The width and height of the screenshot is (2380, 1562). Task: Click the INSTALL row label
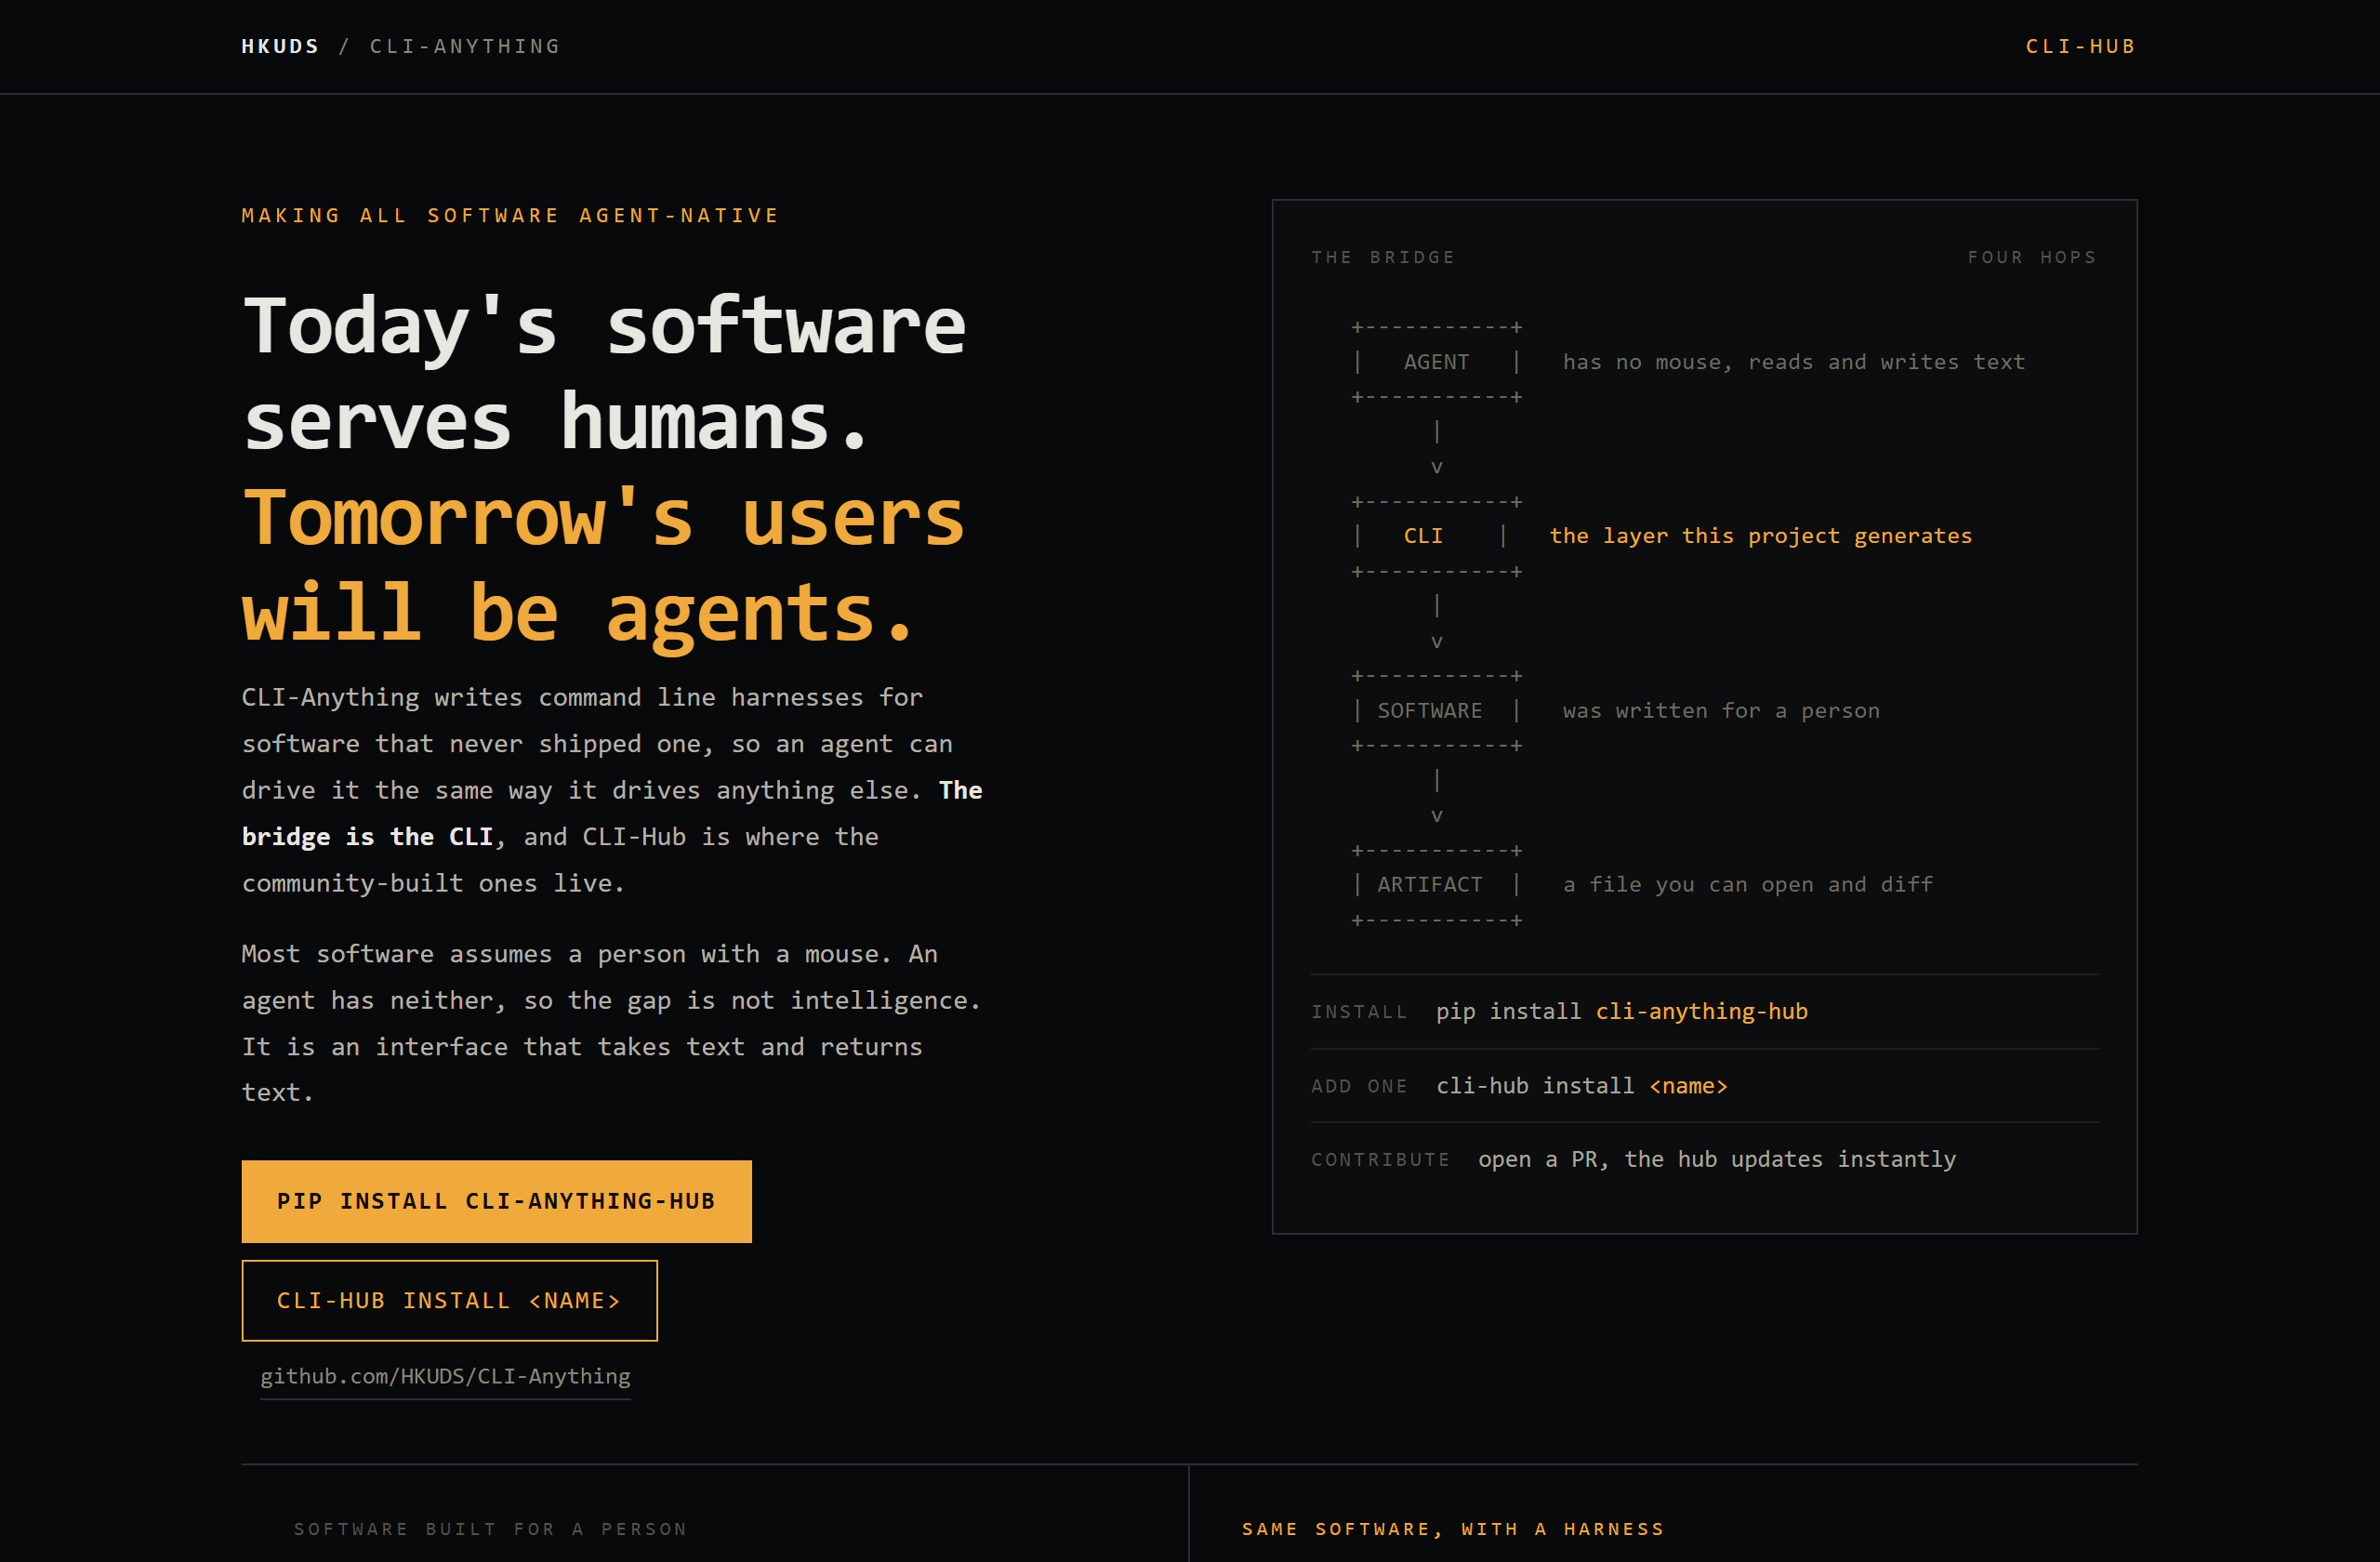(1359, 1012)
